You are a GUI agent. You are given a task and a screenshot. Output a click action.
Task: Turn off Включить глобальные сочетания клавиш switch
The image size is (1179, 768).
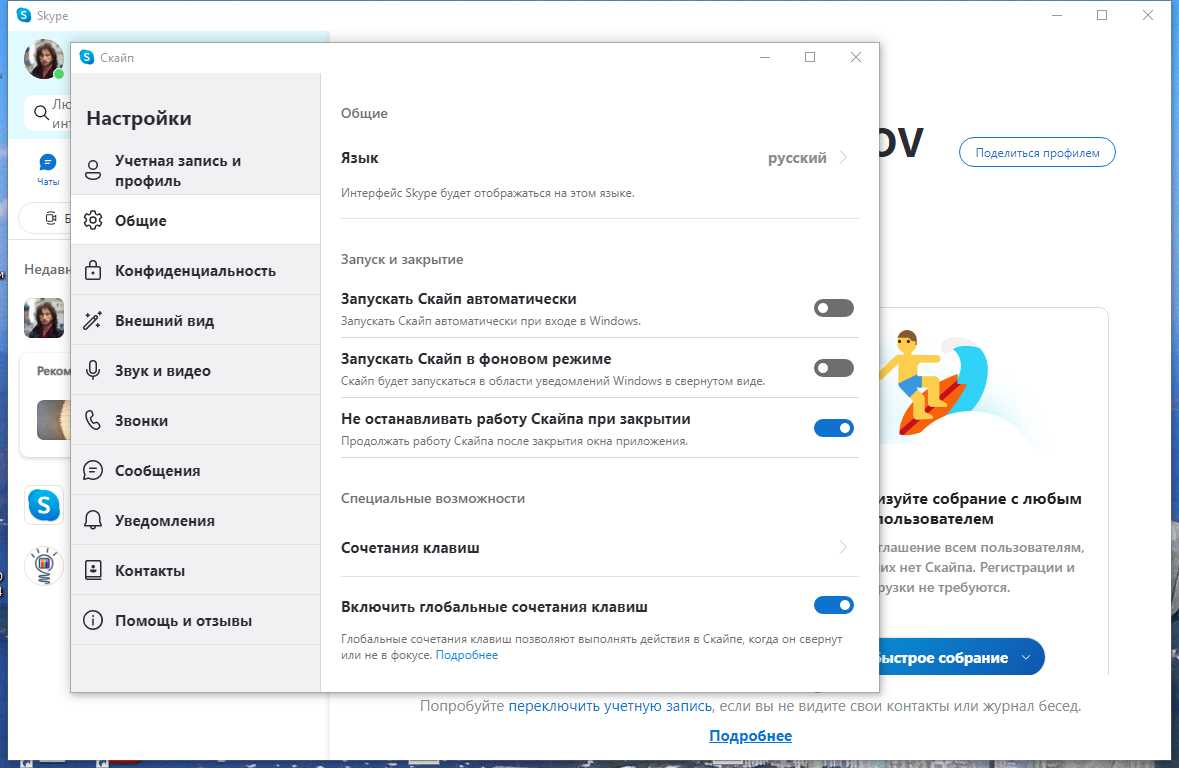coord(833,605)
